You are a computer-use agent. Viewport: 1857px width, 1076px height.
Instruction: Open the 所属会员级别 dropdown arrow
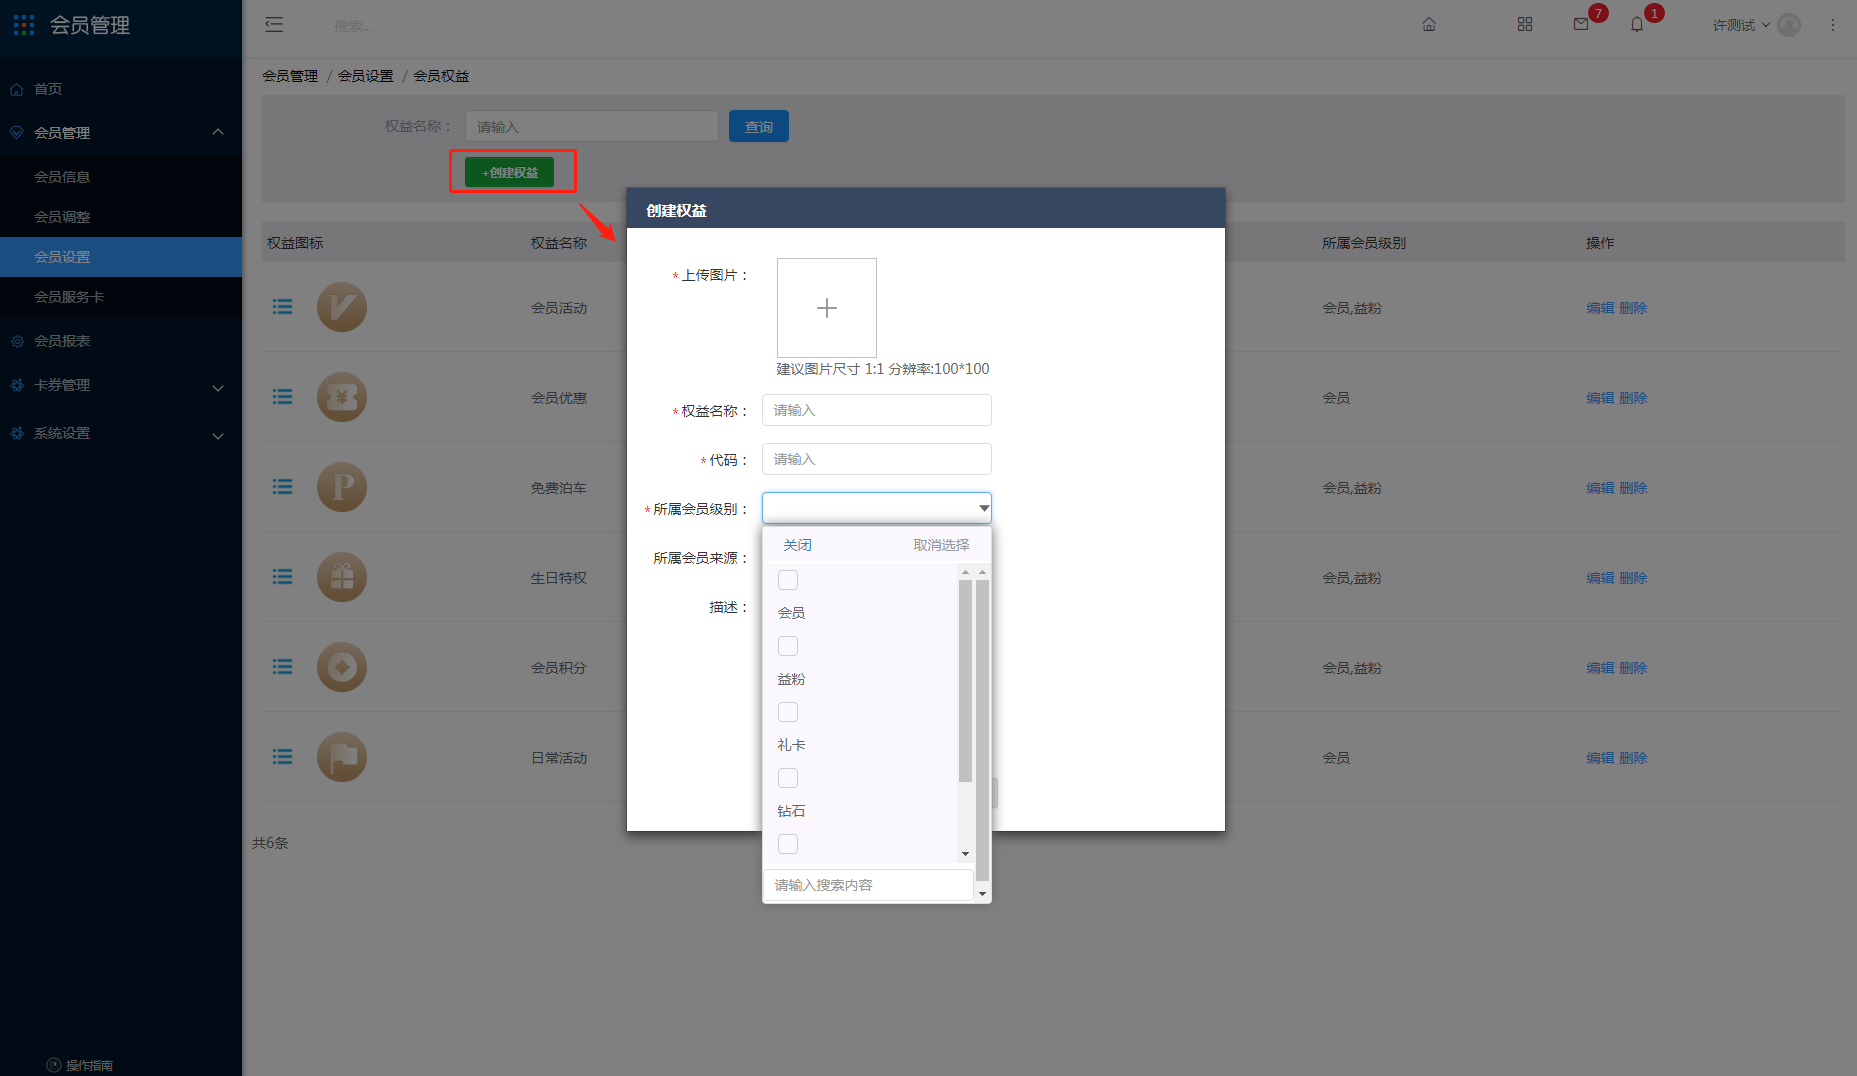[x=983, y=508]
